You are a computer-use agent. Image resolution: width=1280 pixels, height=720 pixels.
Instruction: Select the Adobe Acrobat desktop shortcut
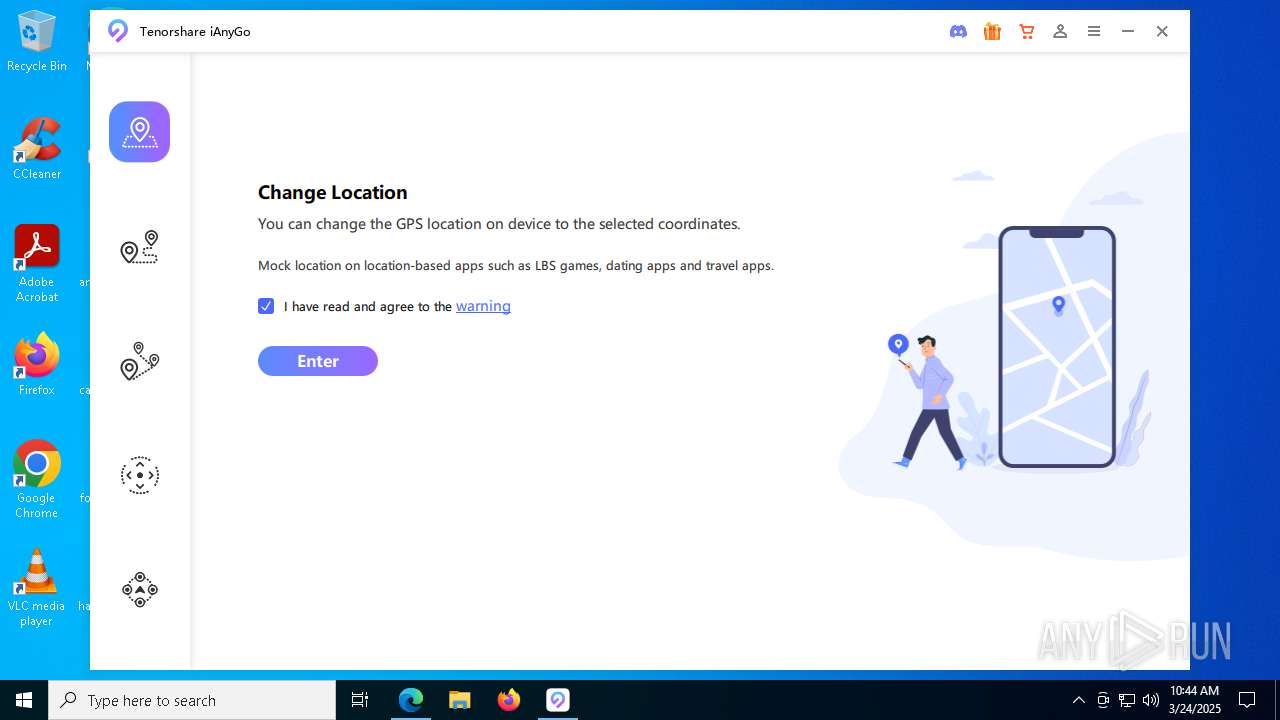pos(37,264)
